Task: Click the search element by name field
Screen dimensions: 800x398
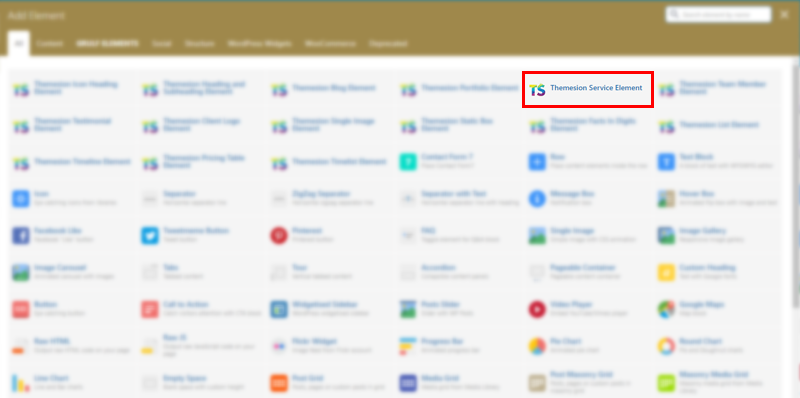Action: click(x=718, y=15)
